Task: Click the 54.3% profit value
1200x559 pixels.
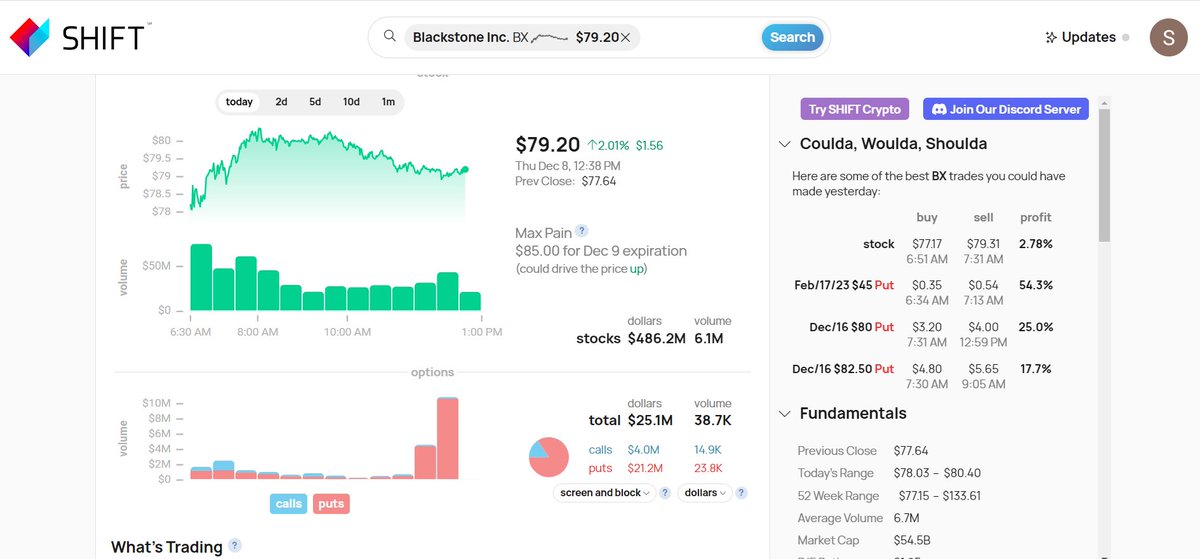Action: pos(1036,285)
